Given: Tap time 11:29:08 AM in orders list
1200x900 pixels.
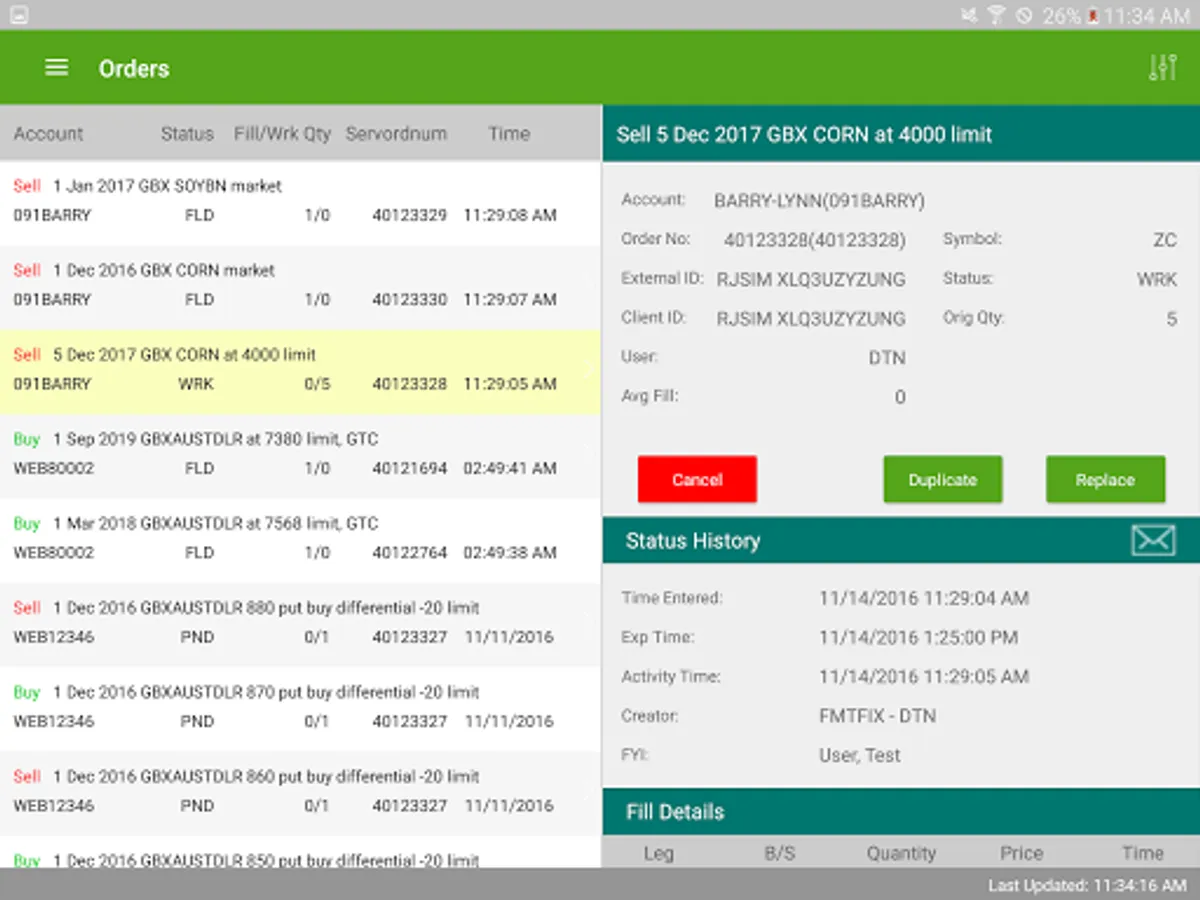Looking at the screenshot, I should tap(510, 215).
